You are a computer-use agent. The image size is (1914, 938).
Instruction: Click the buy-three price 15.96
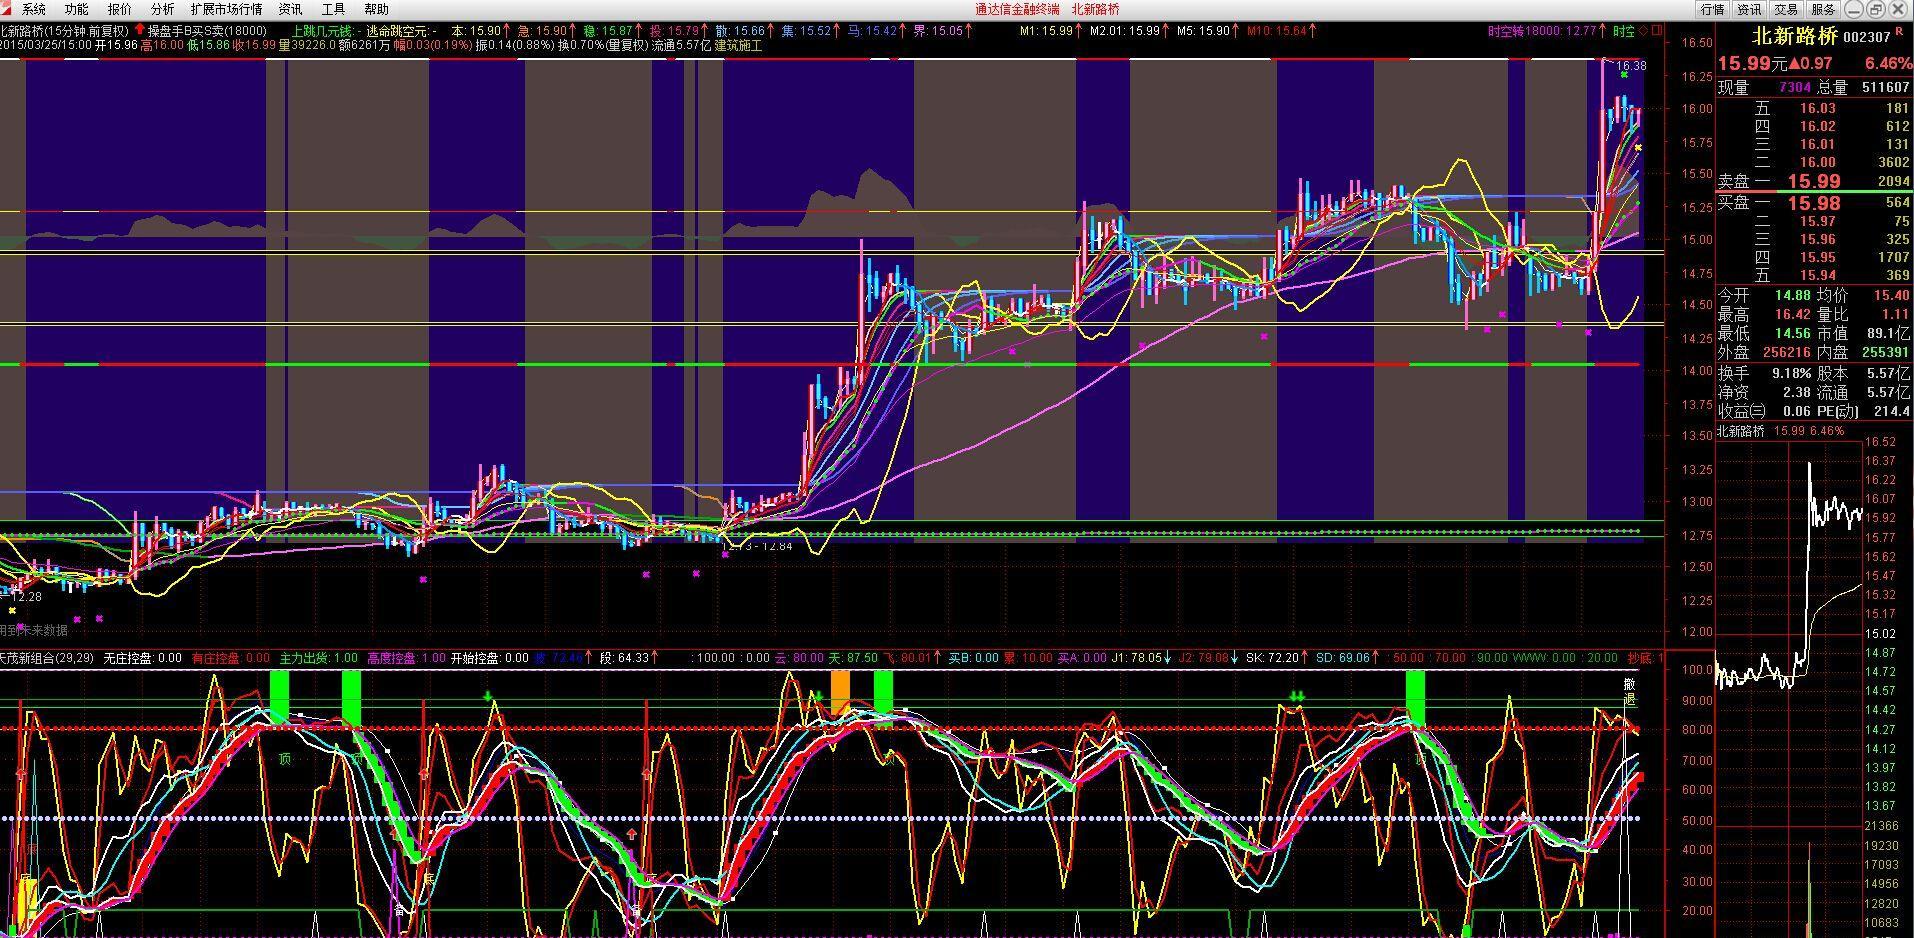pyautogui.click(x=1817, y=240)
